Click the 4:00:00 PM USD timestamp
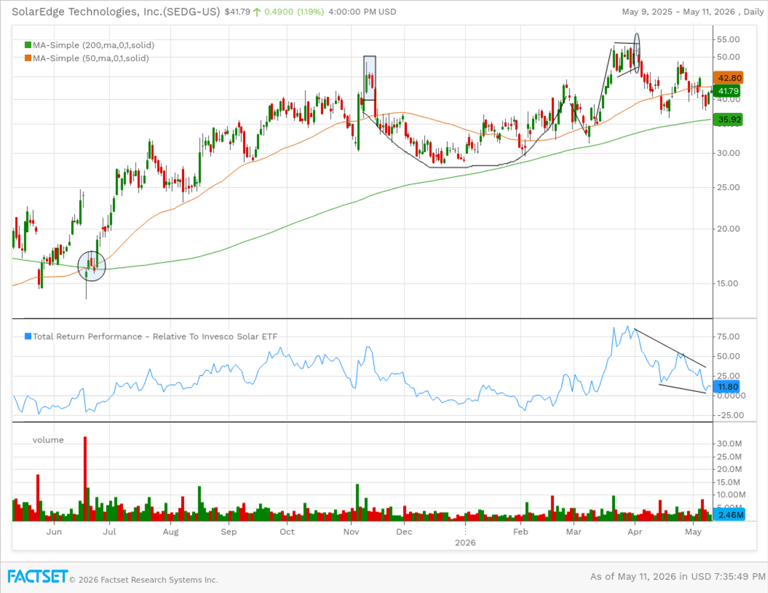The image size is (768, 593). 362,12
